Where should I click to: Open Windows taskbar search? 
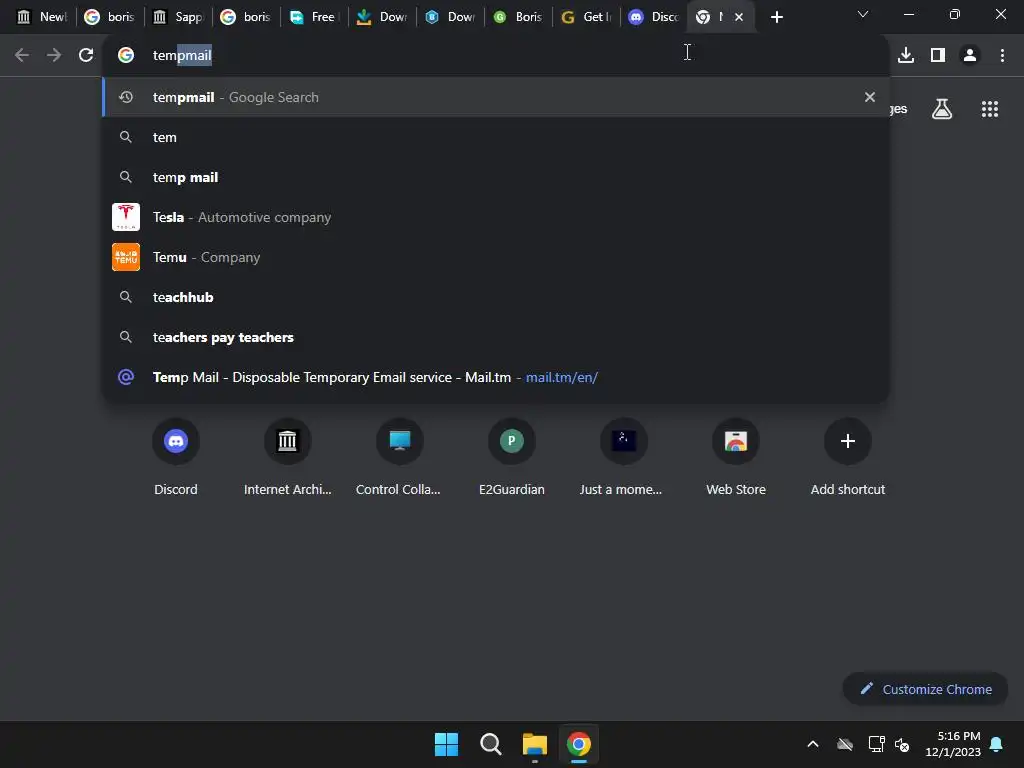point(490,744)
